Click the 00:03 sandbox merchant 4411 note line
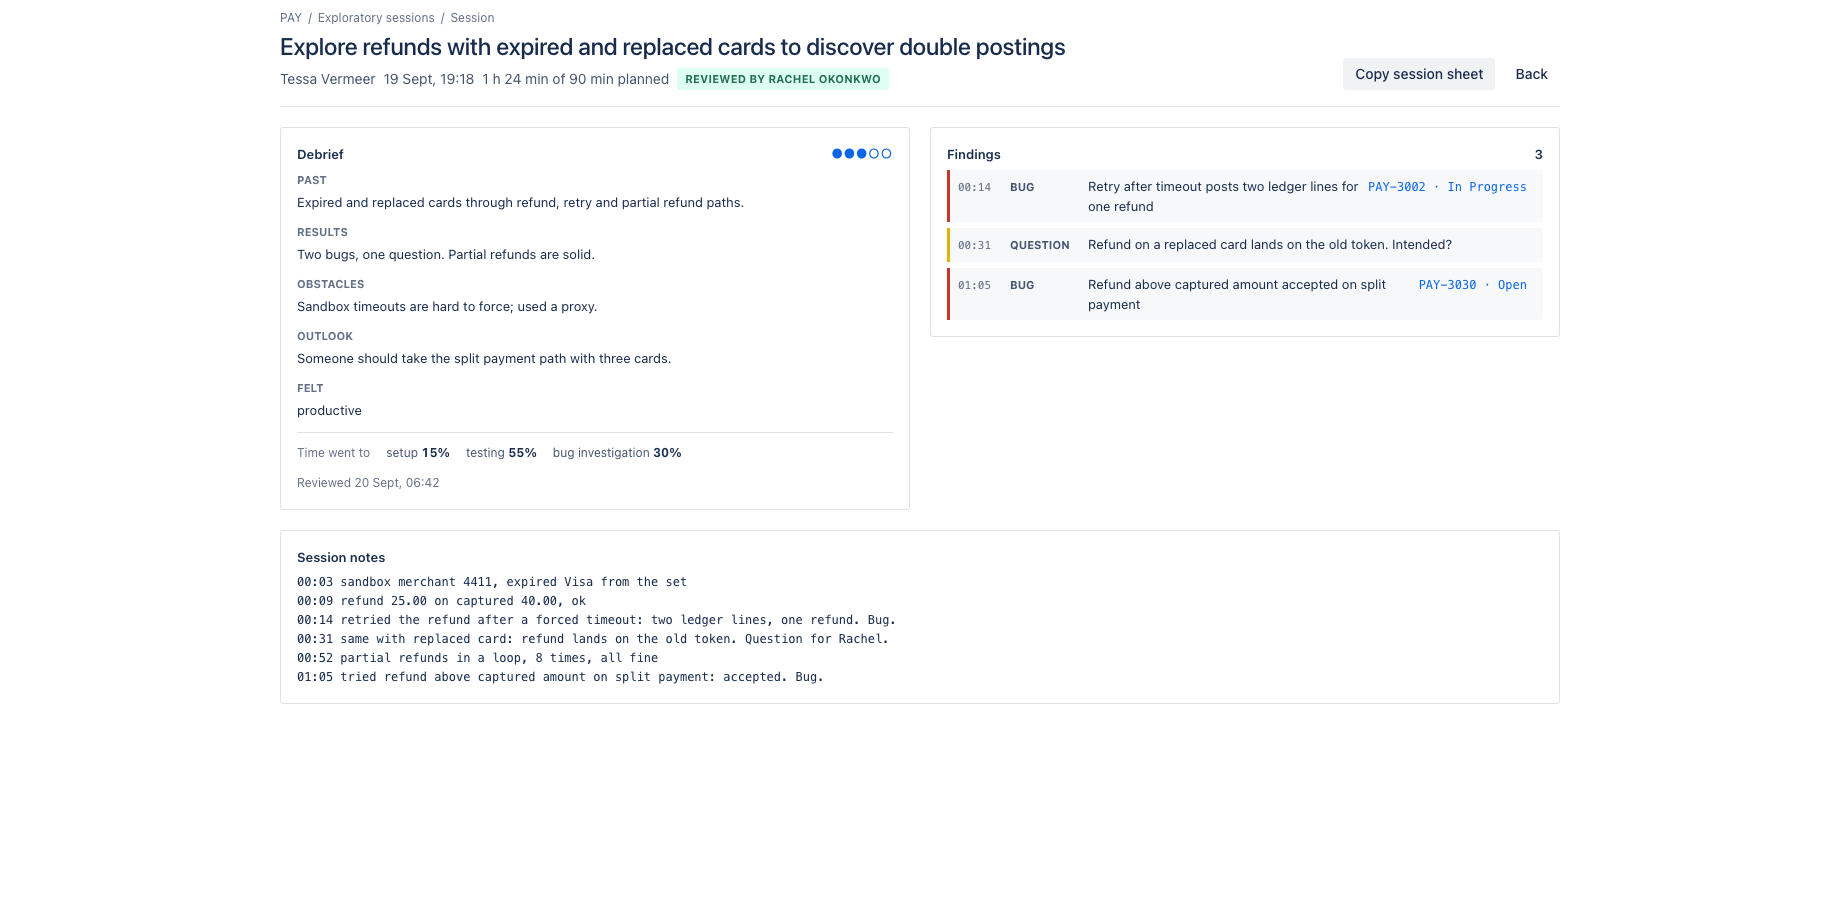 492,582
